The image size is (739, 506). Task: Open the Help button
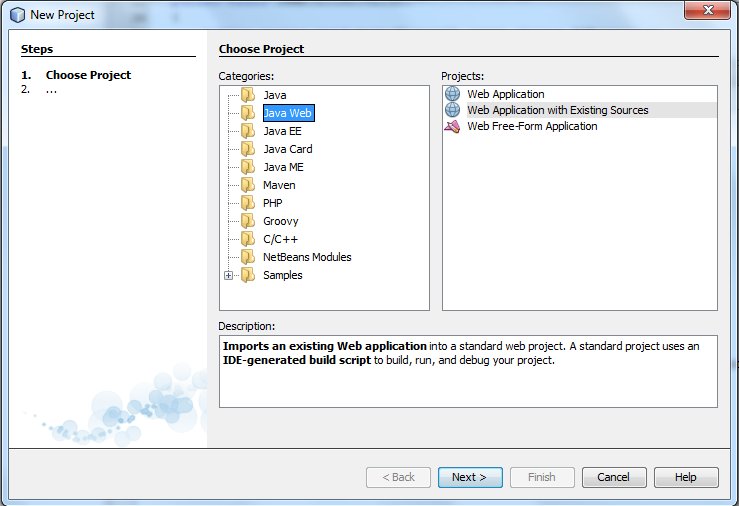(x=686, y=477)
